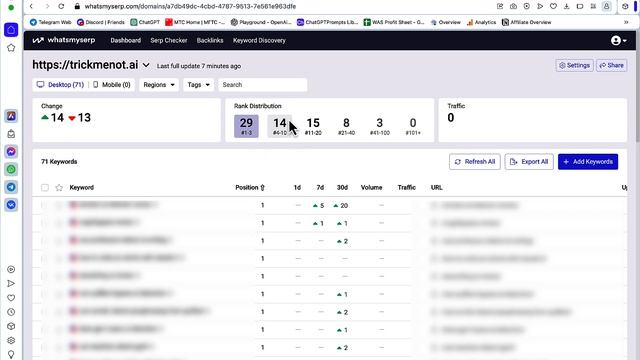Open the Telegram Web bookmark
This screenshot has width=640, height=360.
point(51,22)
